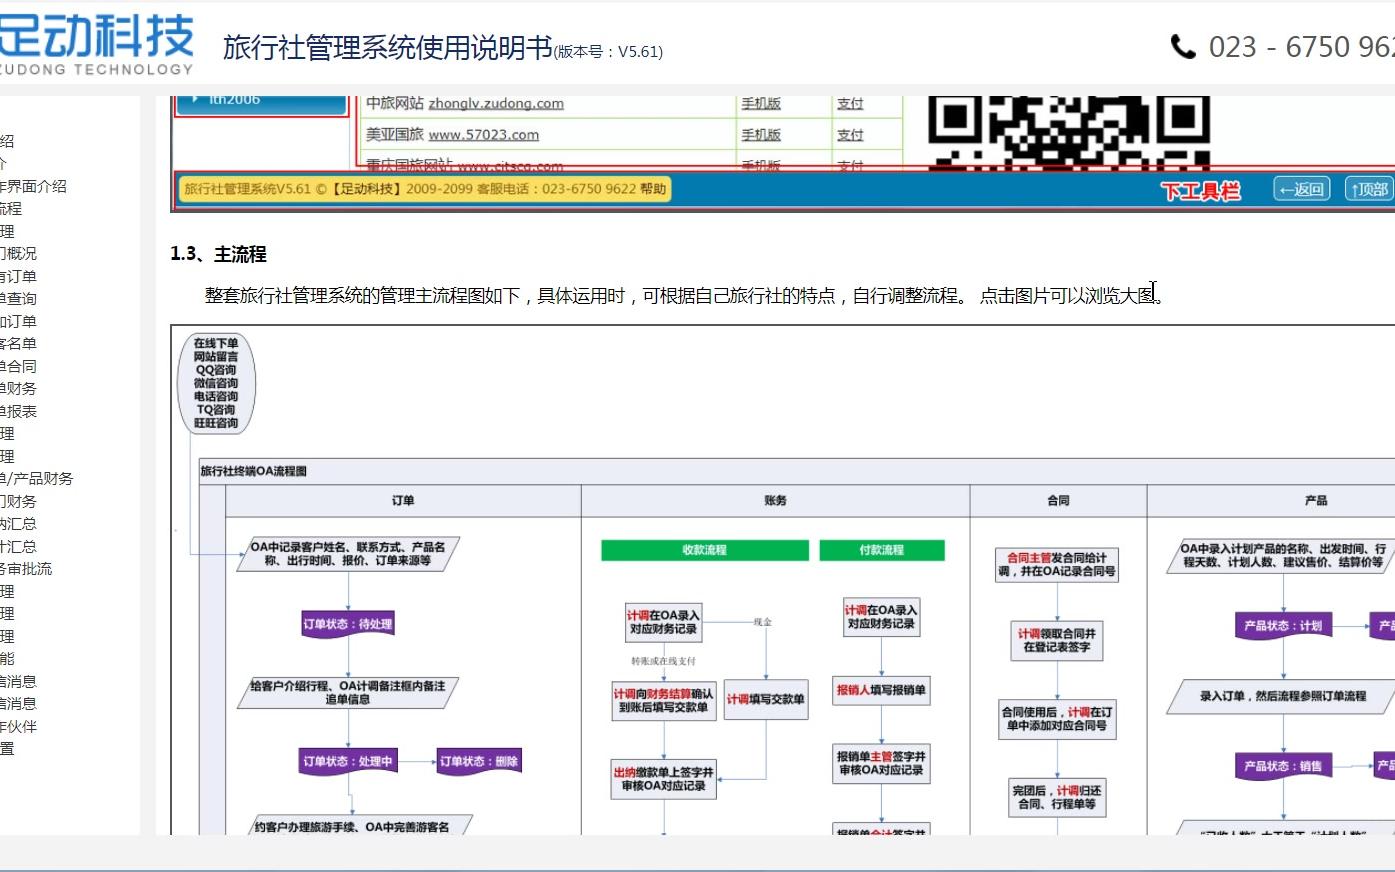Click the Zudong Technology logo
This screenshot has width=1395, height=872.
click(97, 40)
